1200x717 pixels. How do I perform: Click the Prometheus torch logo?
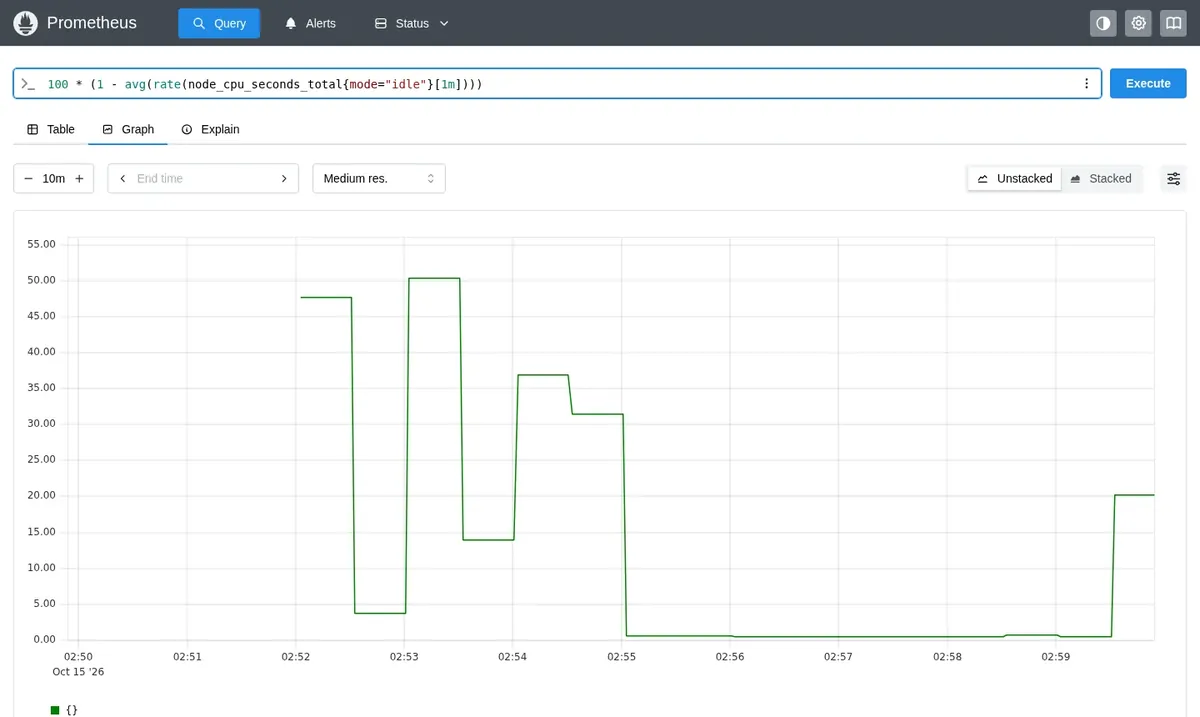point(25,23)
